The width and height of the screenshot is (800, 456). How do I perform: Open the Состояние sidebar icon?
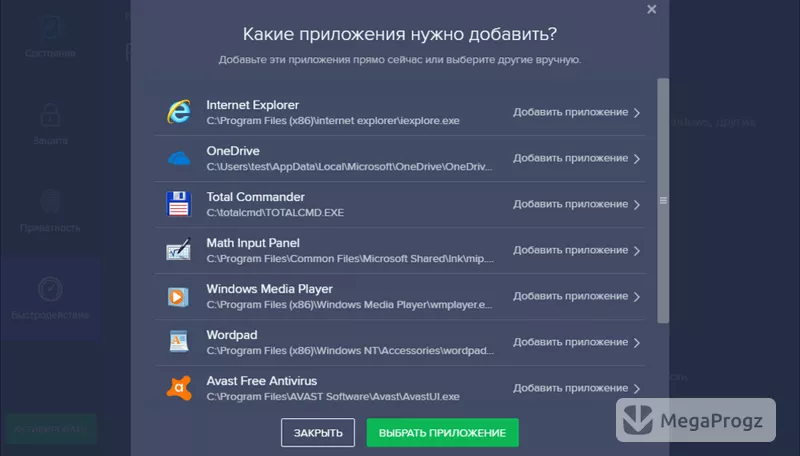coord(50,28)
